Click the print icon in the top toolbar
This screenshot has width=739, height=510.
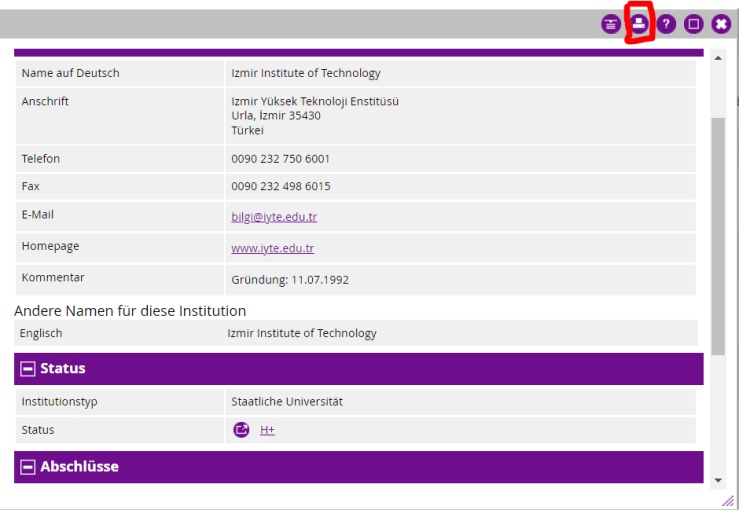[639, 25]
